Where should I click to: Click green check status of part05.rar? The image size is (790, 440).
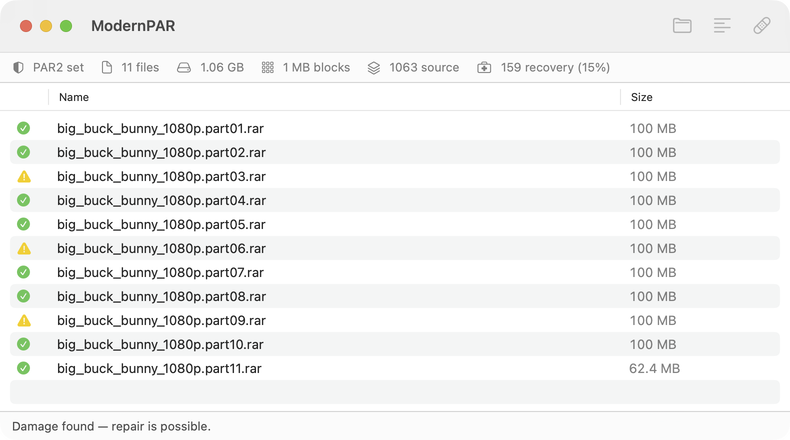click(23, 224)
